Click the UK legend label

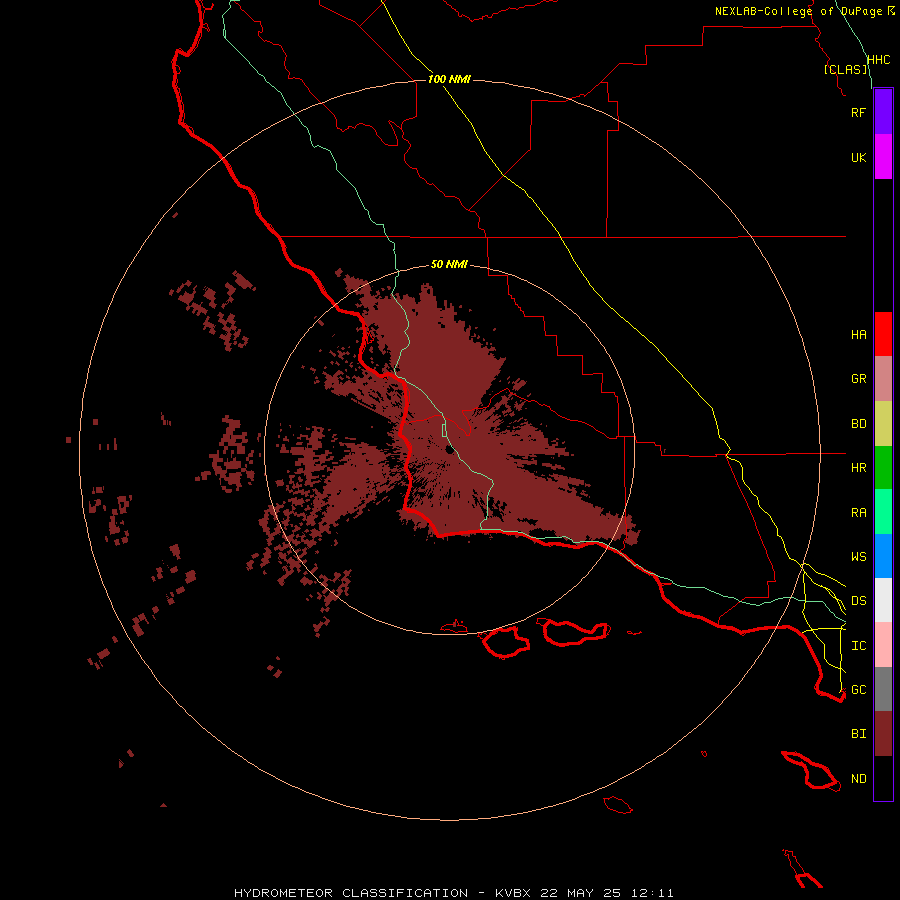pos(858,157)
